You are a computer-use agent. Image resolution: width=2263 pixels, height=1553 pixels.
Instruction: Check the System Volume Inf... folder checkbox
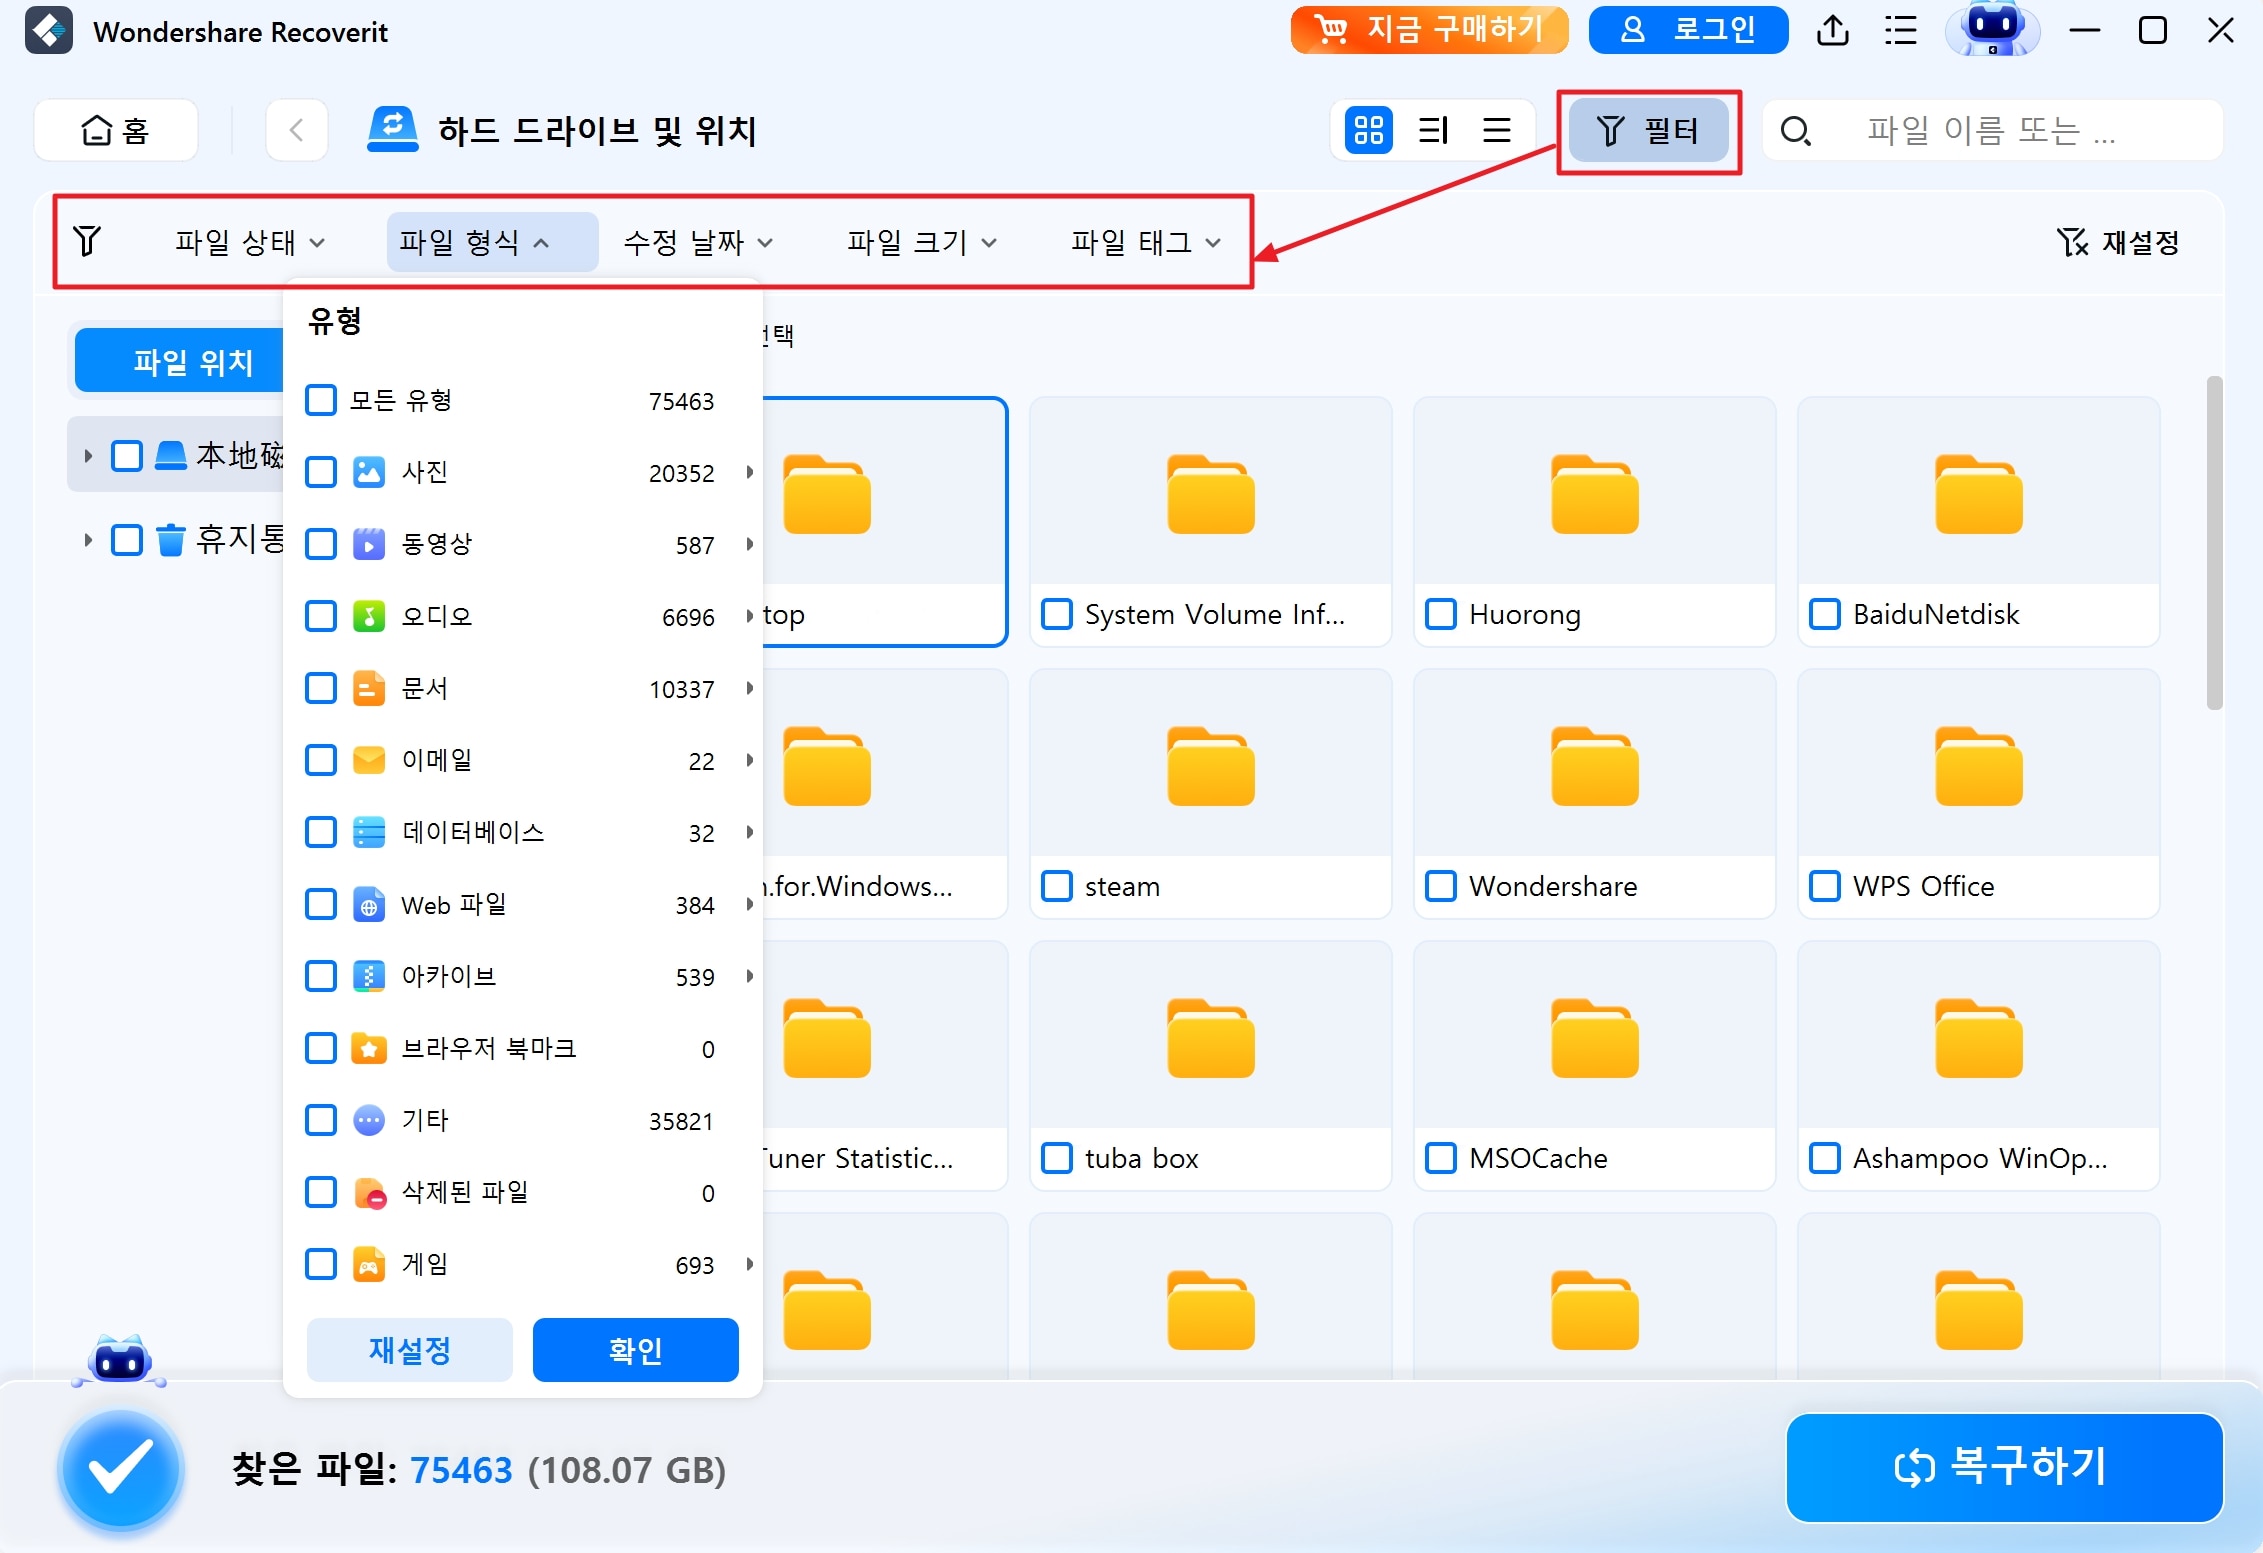1057,614
